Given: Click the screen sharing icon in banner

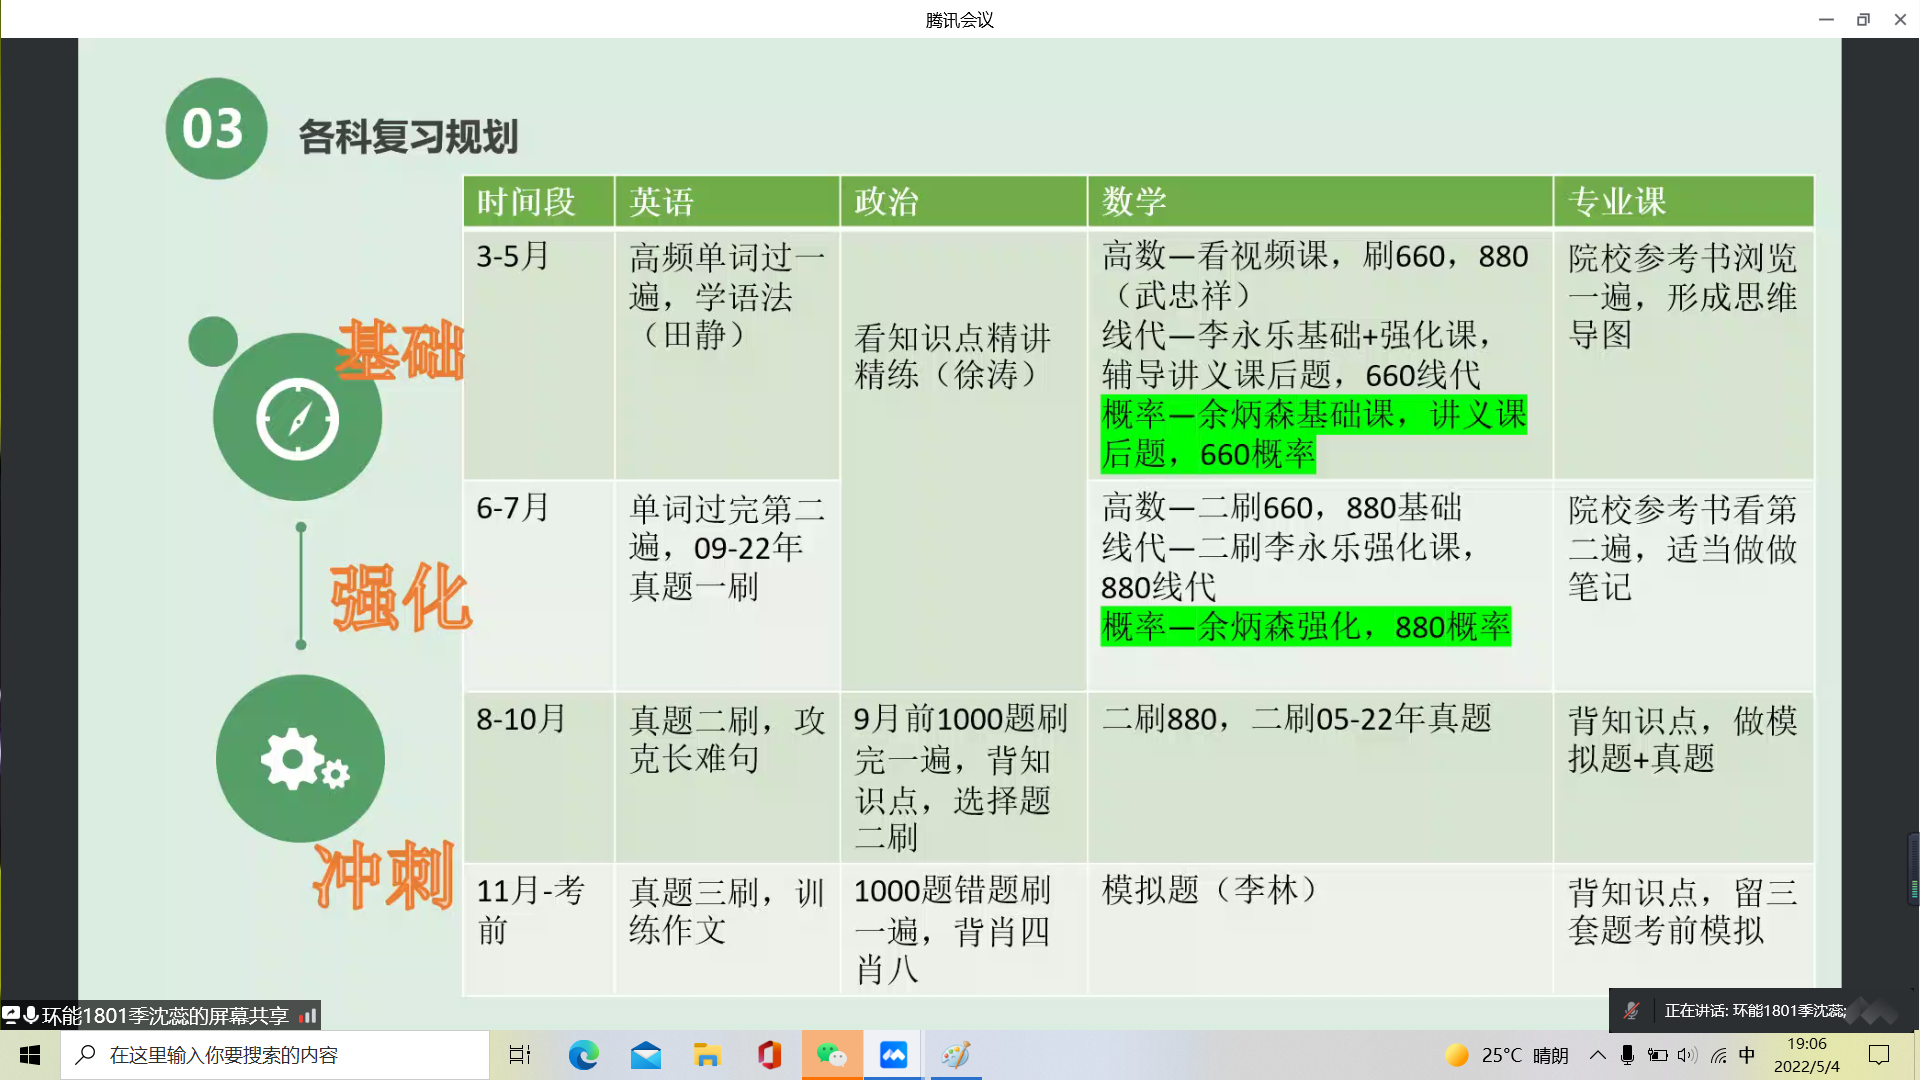Looking at the screenshot, I should click(x=11, y=1016).
